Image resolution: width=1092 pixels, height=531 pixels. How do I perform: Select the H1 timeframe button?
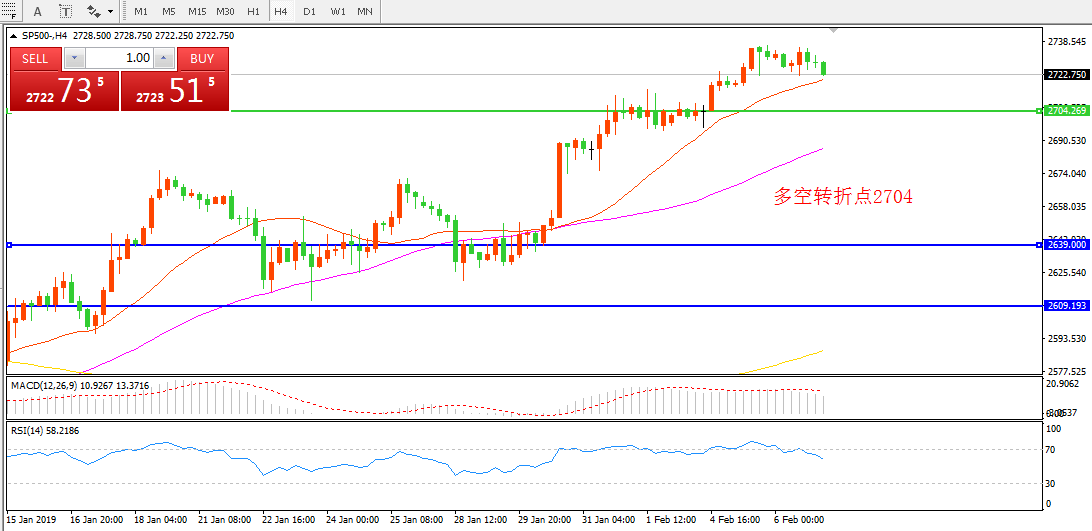pyautogui.click(x=253, y=11)
